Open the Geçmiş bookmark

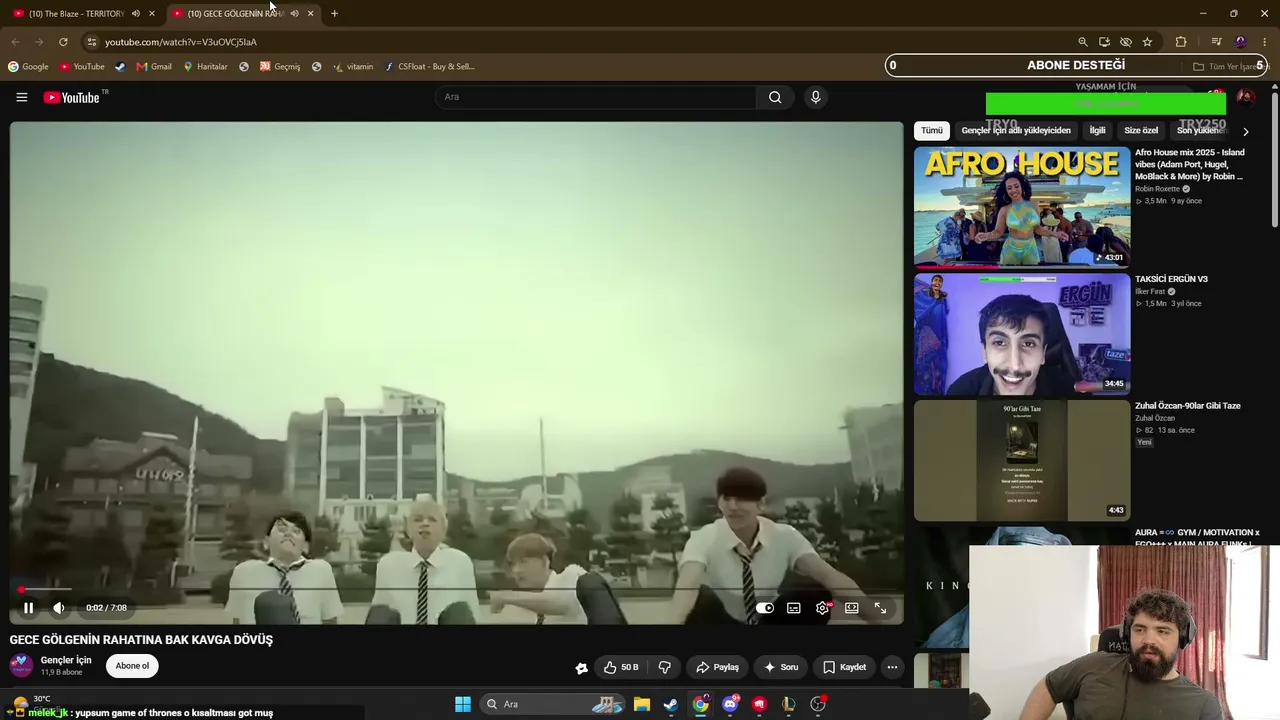[x=280, y=67]
